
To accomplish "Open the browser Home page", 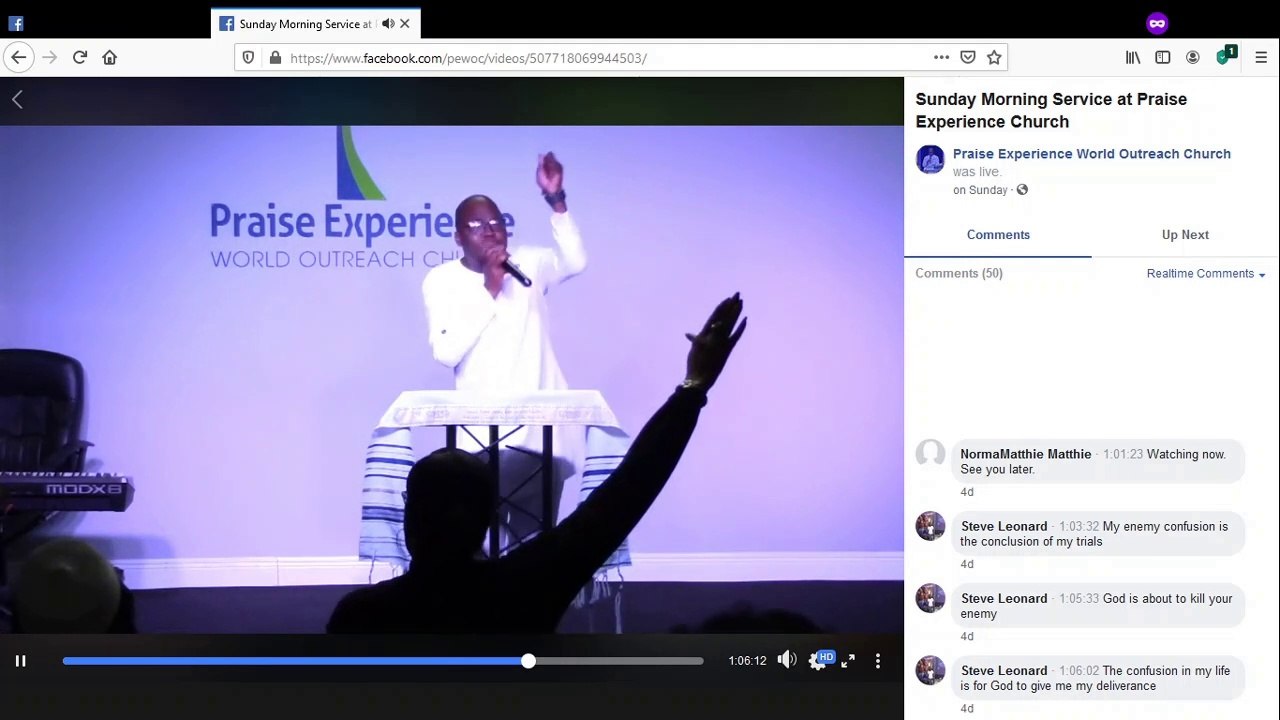I will pos(110,58).
